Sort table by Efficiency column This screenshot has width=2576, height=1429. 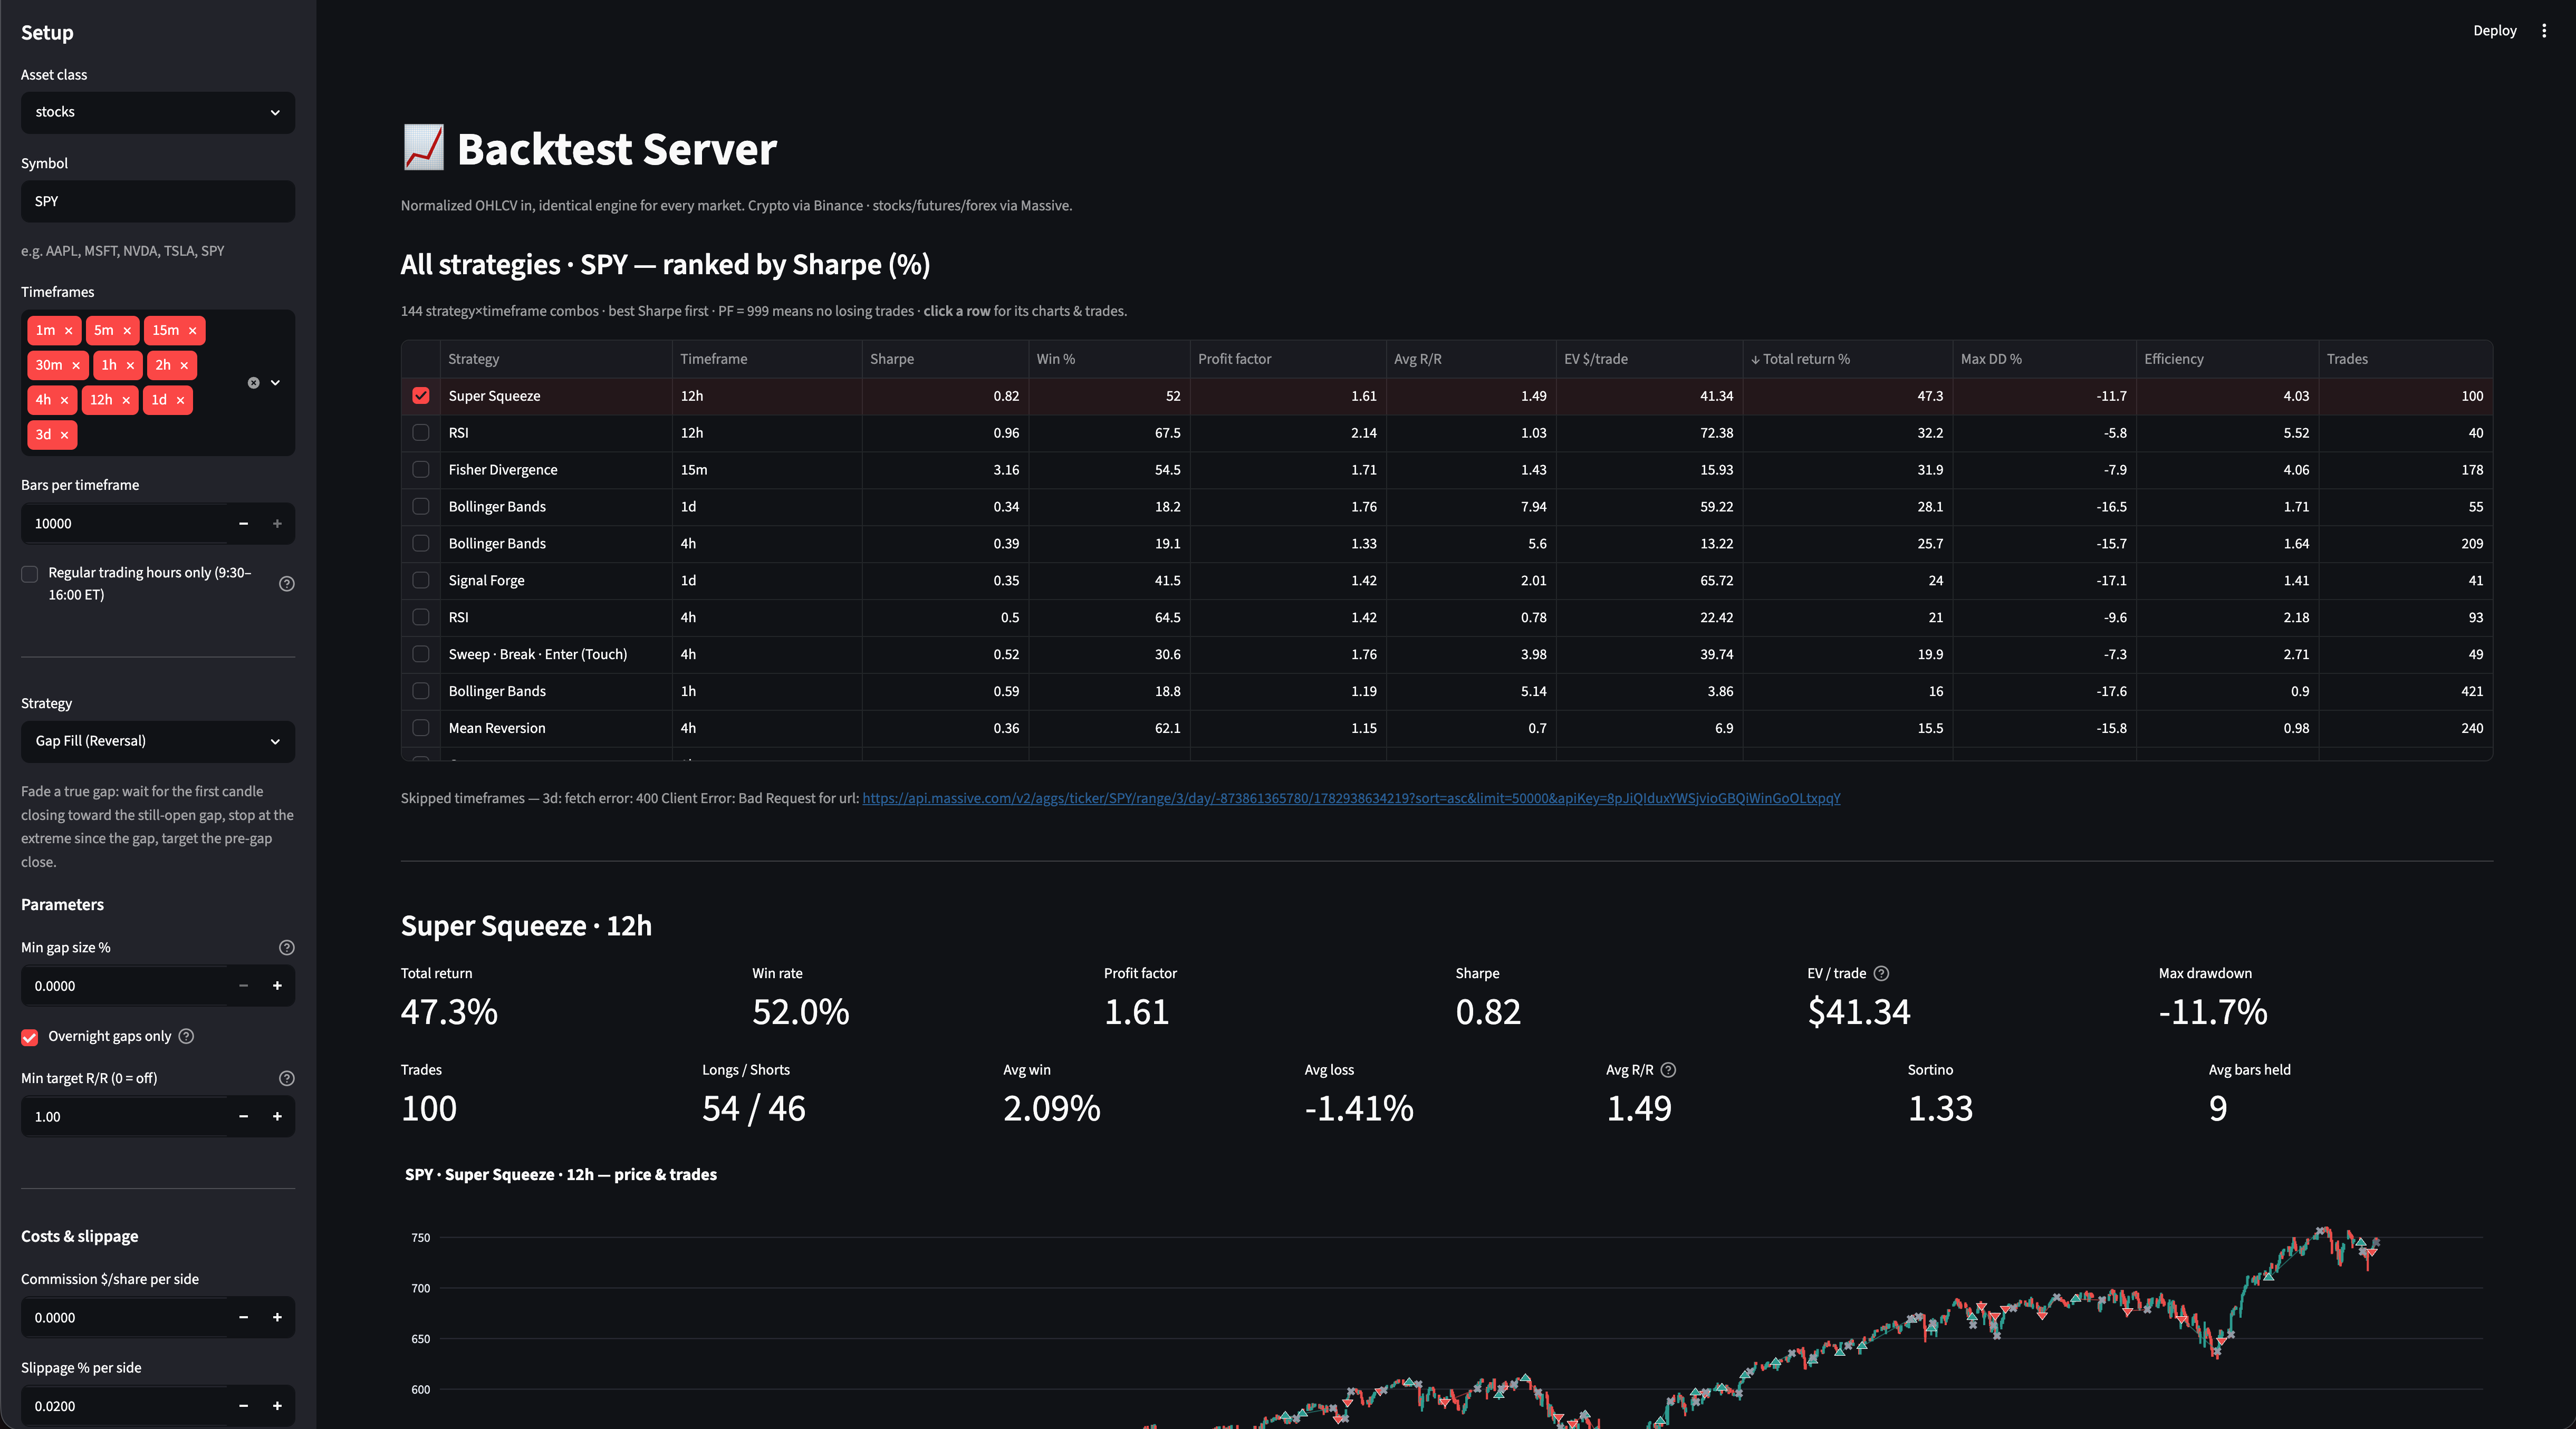click(x=2227, y=359)
